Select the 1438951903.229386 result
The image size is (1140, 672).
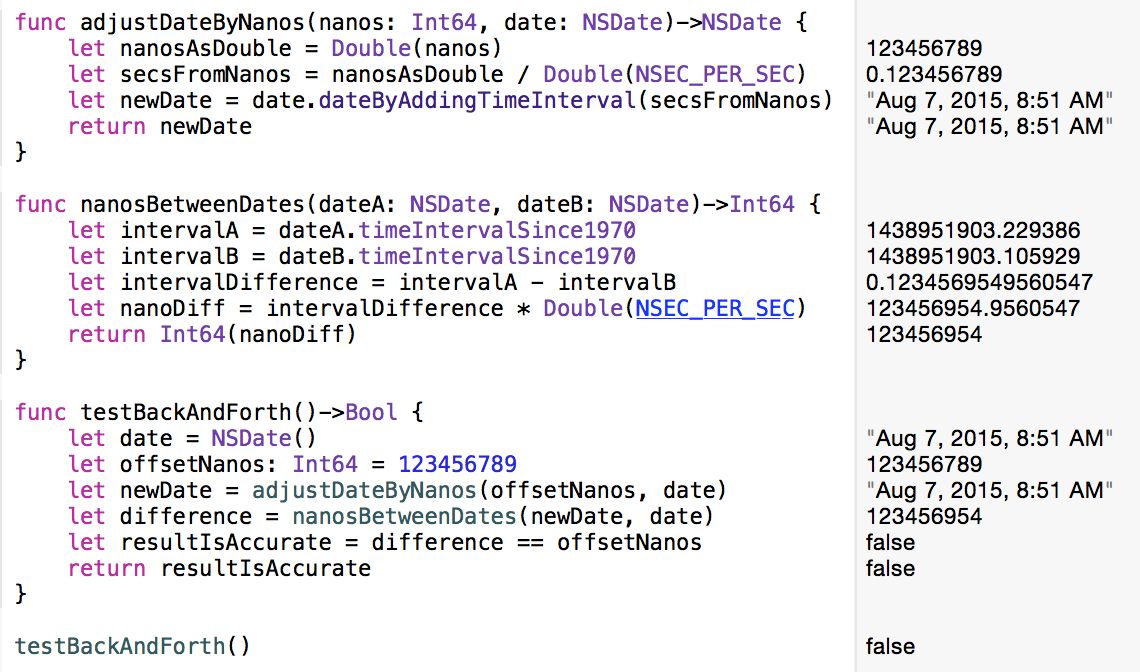tap(973, 231)
